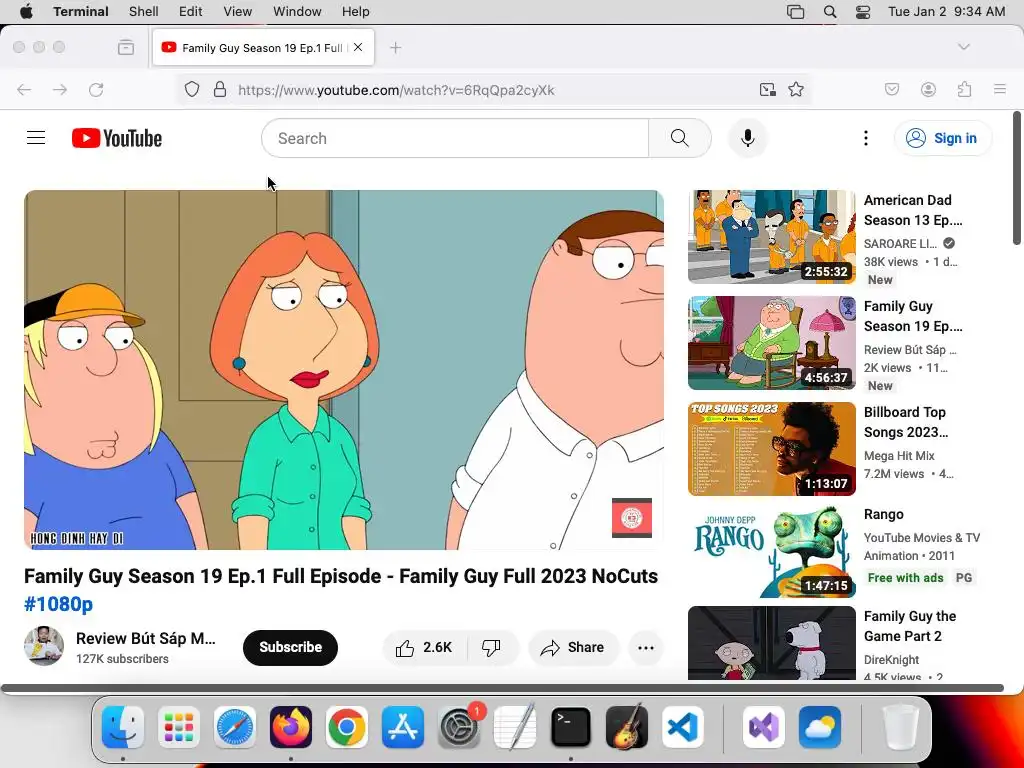
Task: Open the View menu
Action: tap(238, 11)
